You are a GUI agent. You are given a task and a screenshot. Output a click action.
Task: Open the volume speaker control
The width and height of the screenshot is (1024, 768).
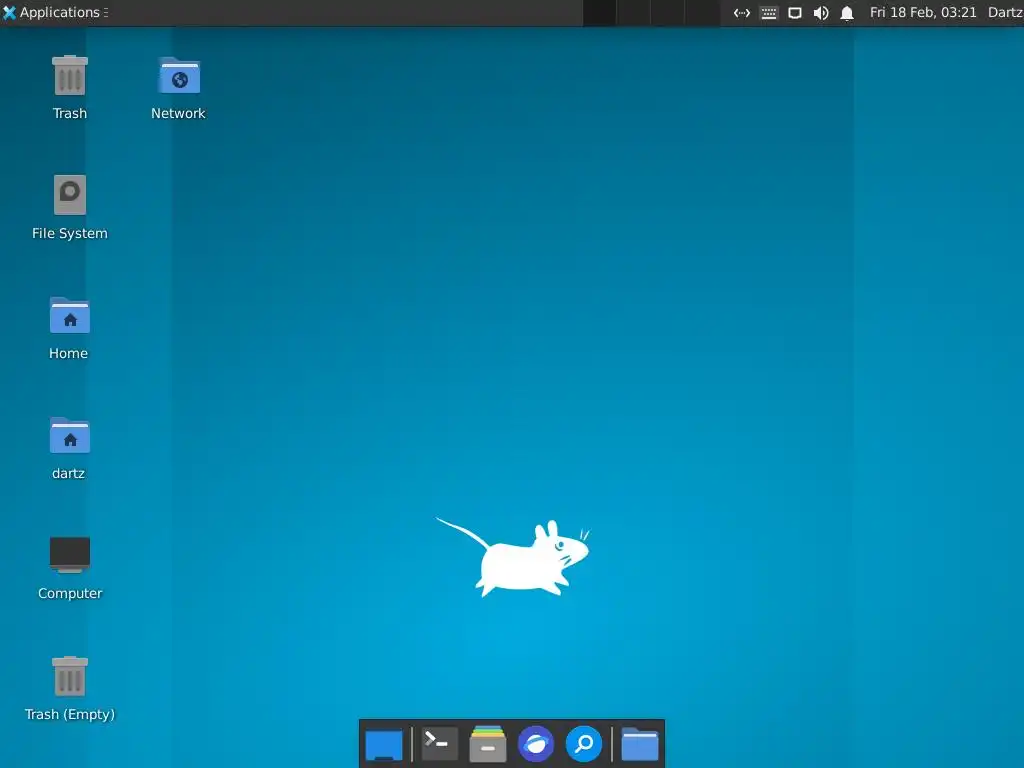click(x=821, y=12)
